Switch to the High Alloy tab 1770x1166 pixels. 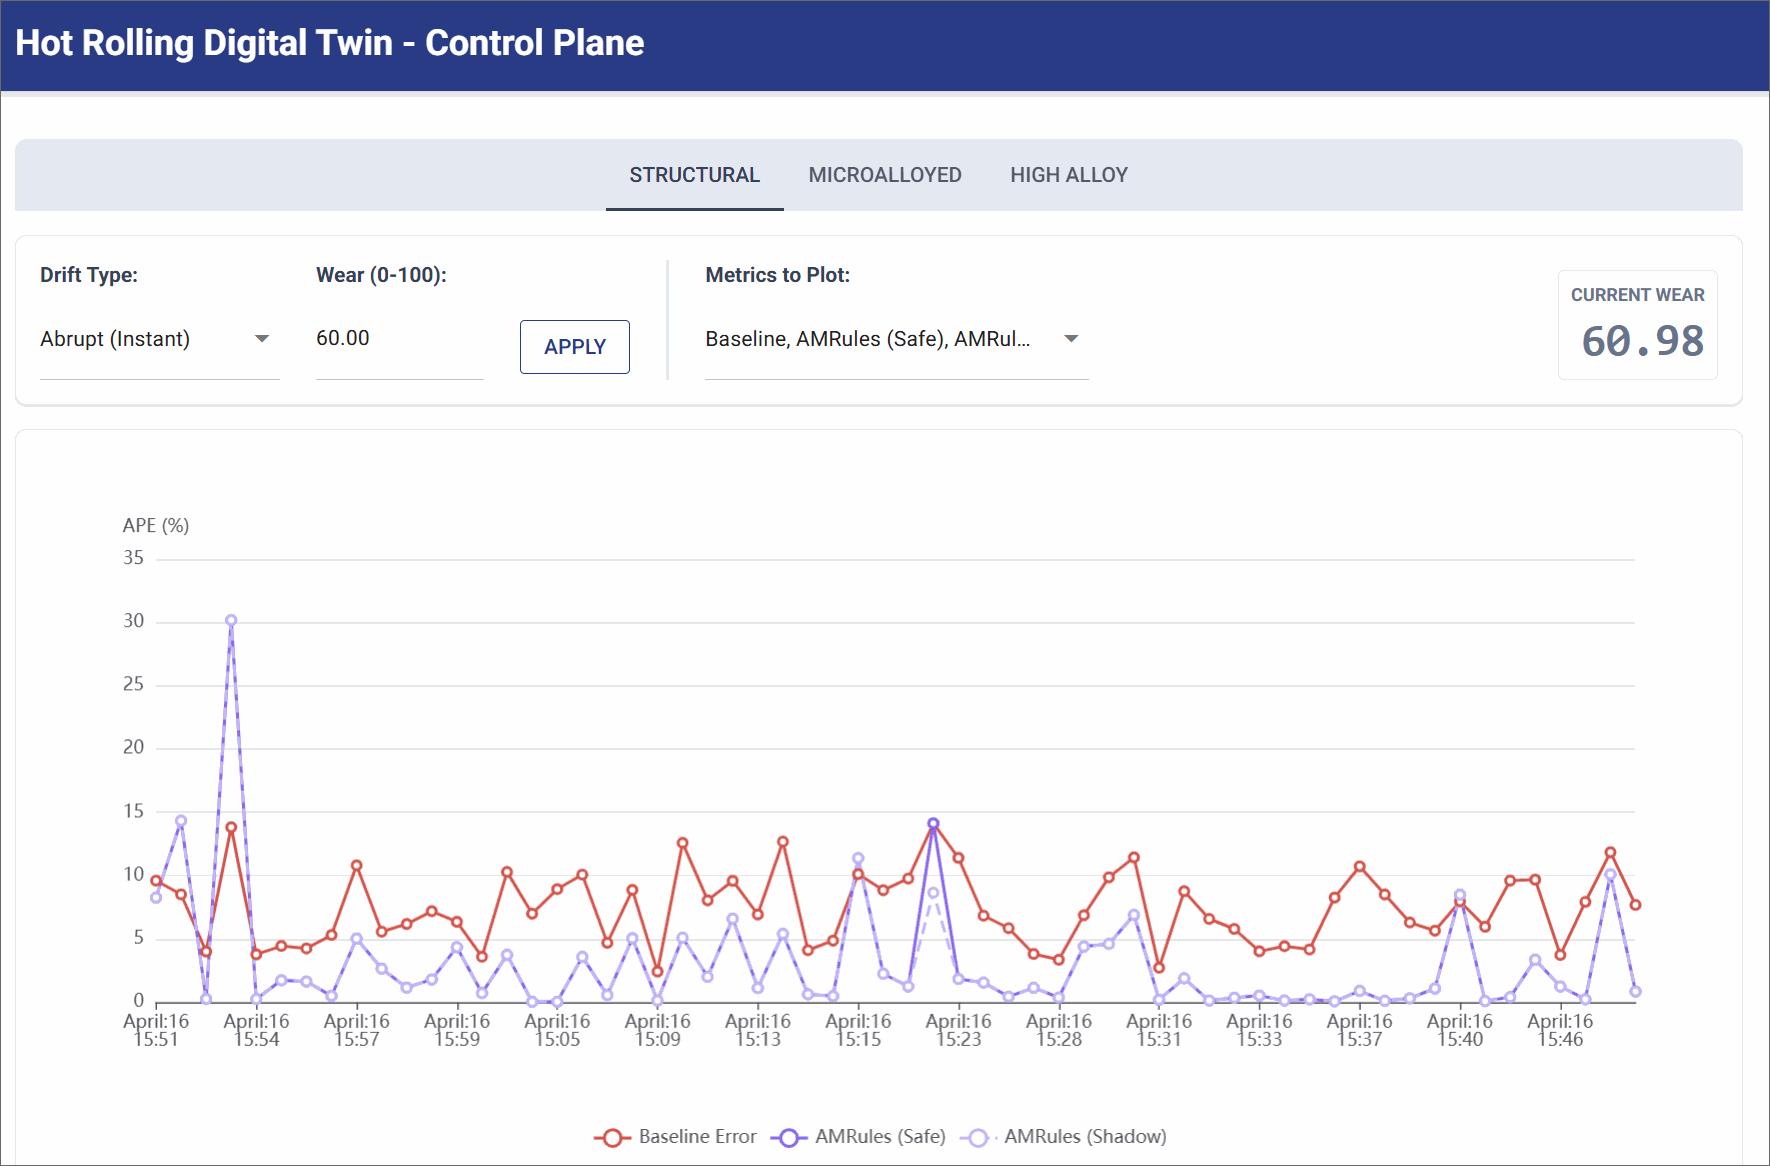click(1068, 175)
